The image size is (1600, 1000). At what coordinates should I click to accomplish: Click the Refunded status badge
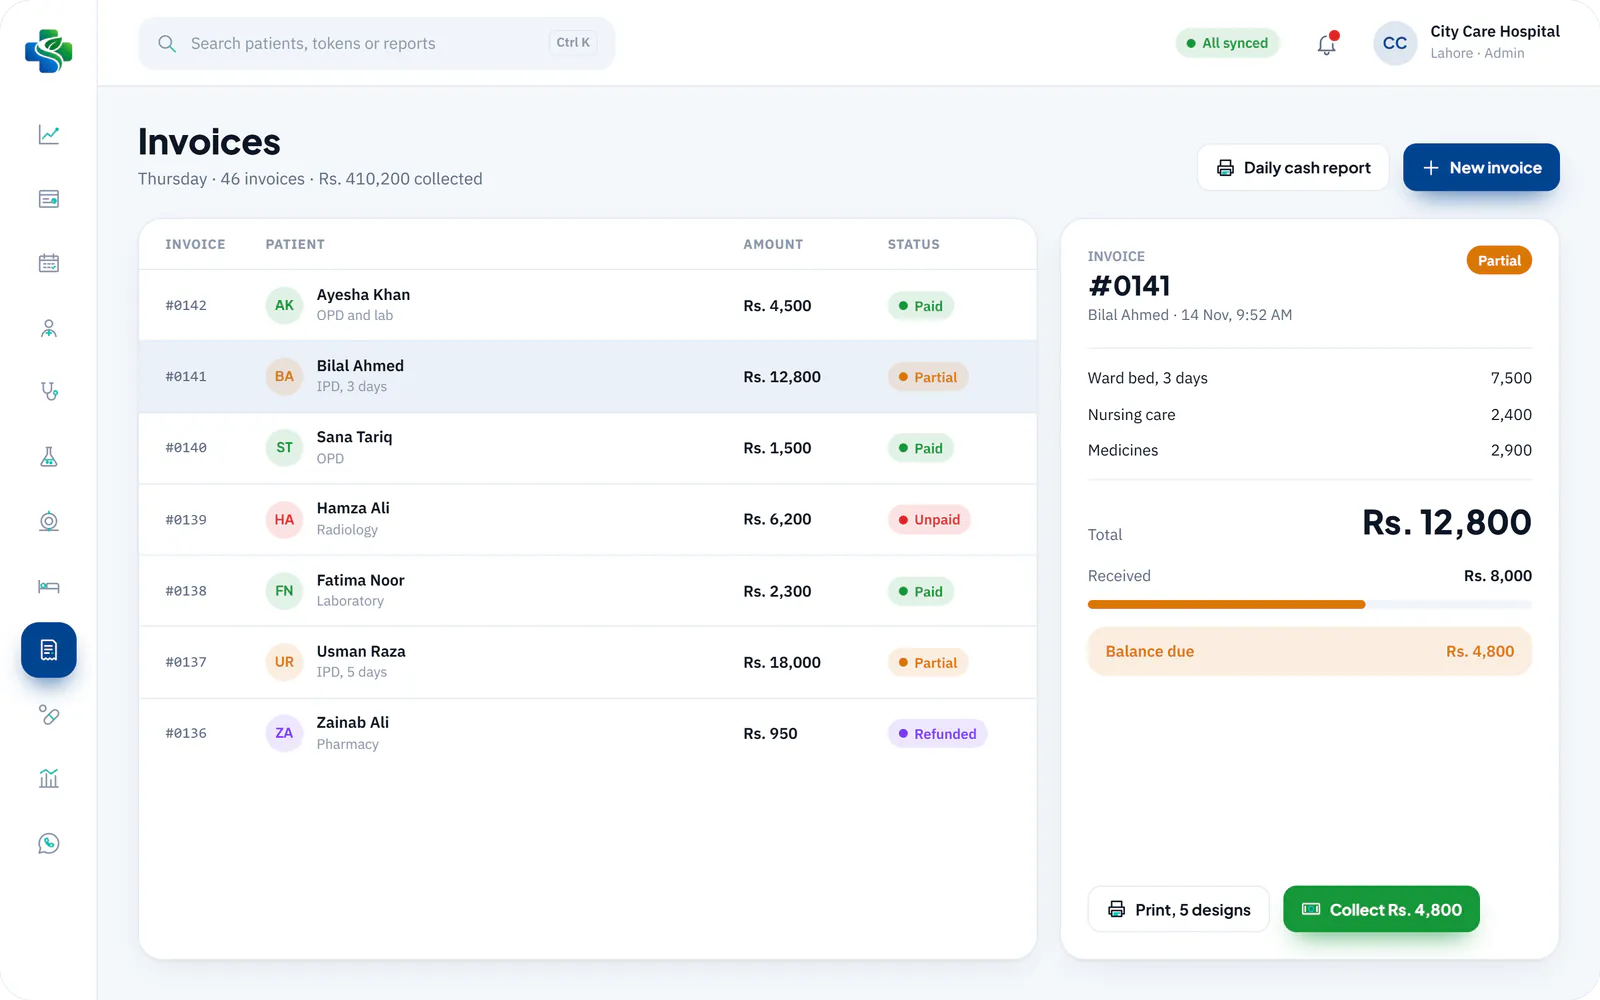pyautogui.click(x=937, y=734)
